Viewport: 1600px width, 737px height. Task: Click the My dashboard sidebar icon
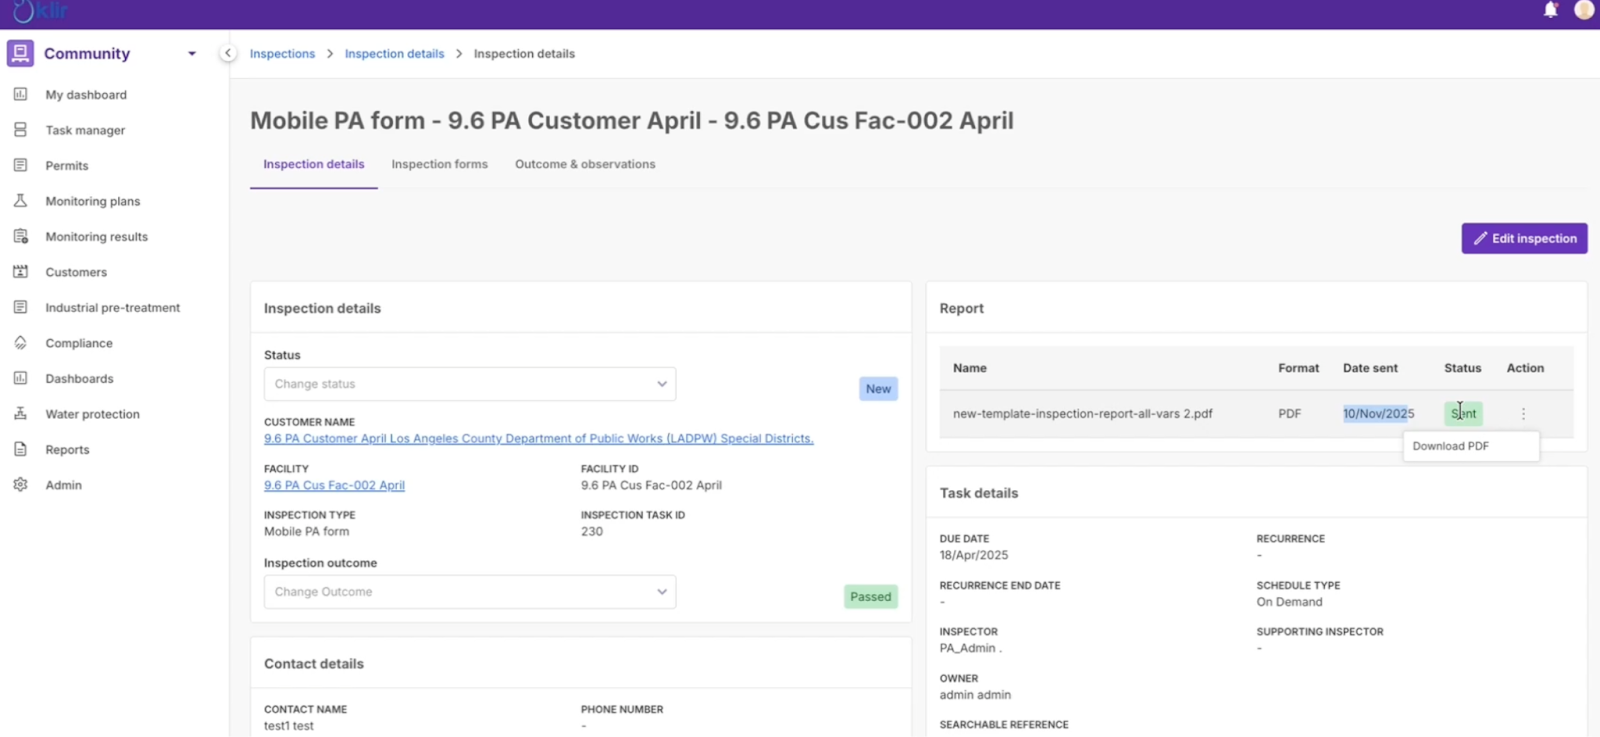coord(20,94)
